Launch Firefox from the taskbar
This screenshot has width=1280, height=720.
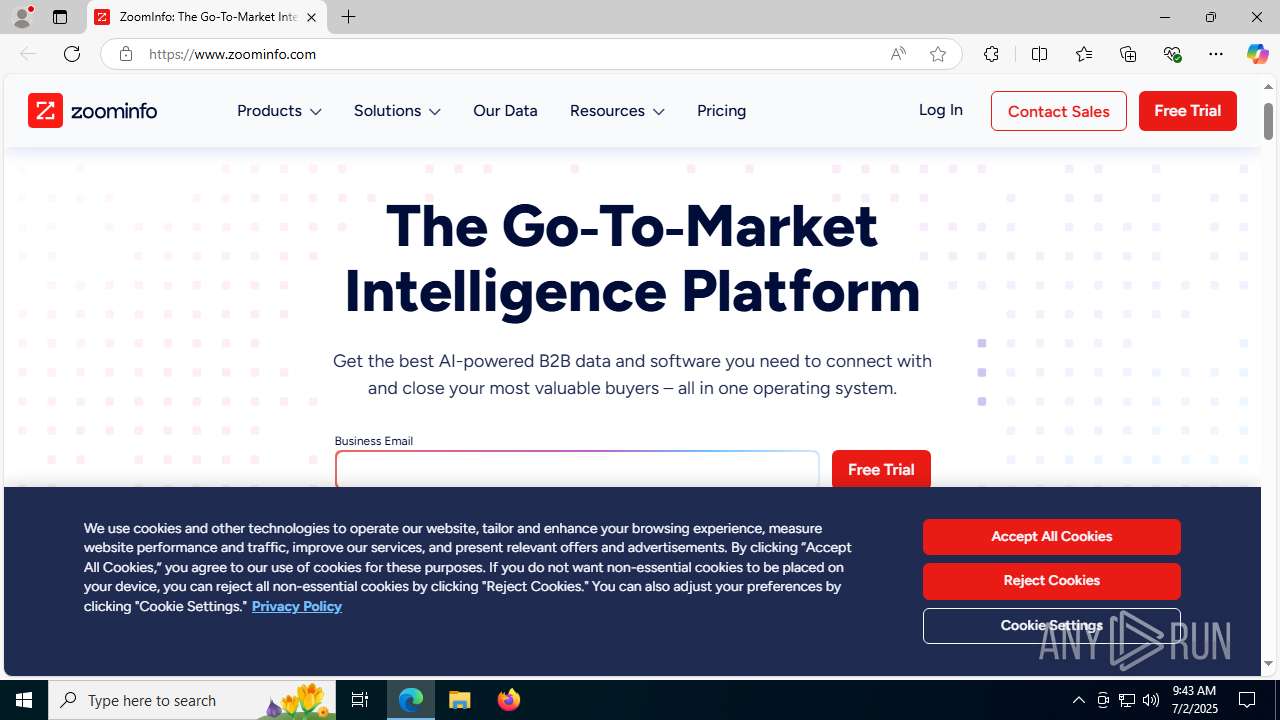coord(509,700)
